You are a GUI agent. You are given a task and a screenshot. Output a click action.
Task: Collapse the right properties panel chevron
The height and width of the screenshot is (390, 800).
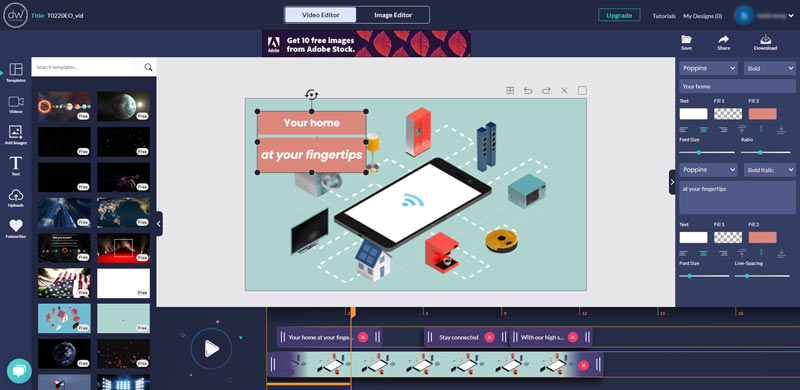[x=672, y=182]
